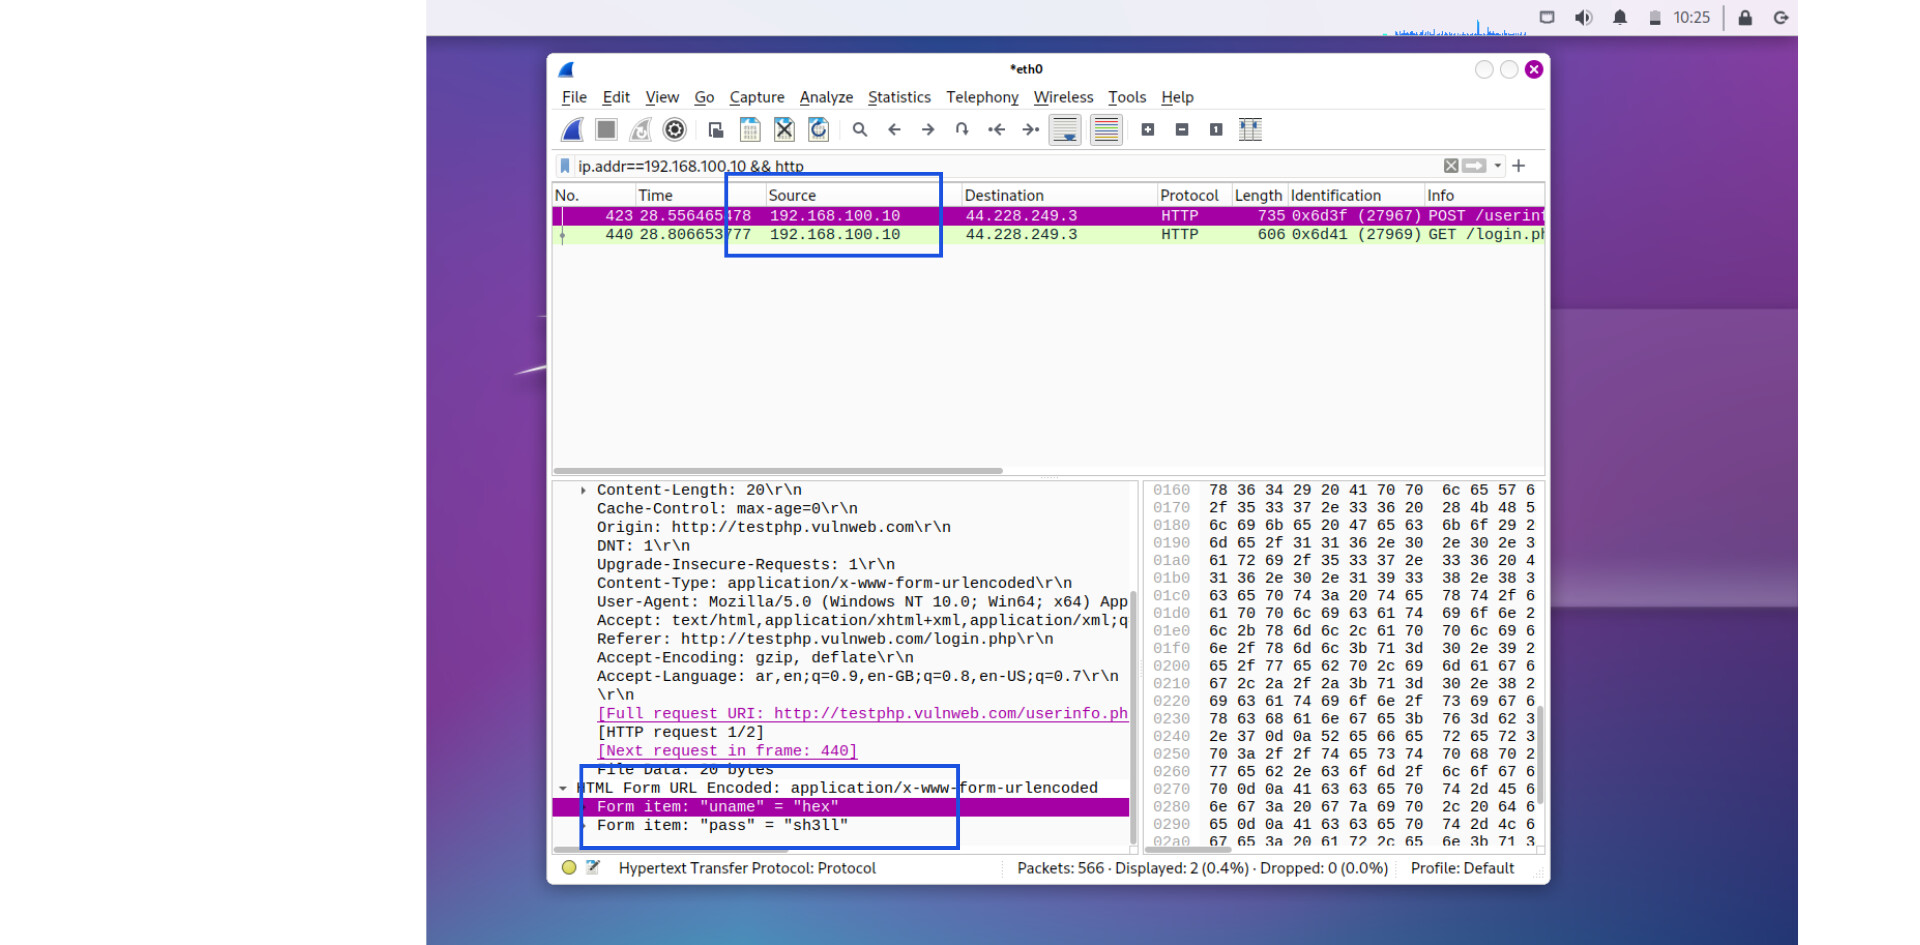Select the User-Agent header line
This screenshot has width=1920, height=945.
[862, 602]
